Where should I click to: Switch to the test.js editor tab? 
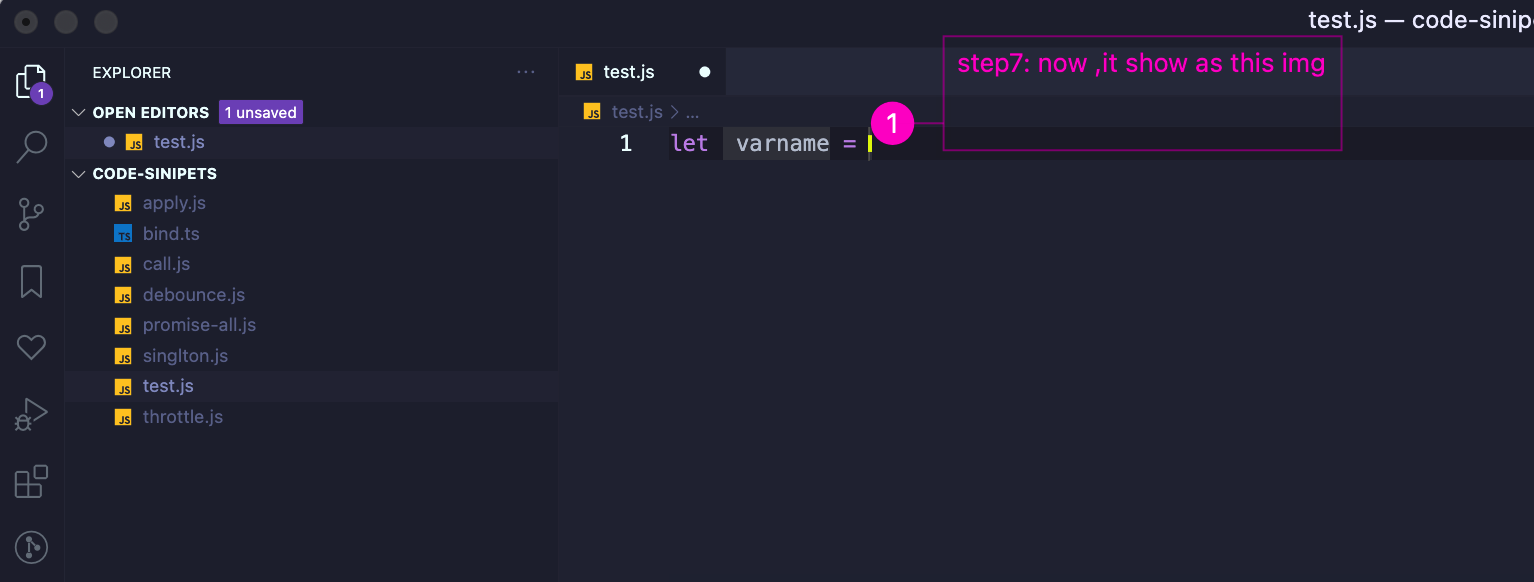pyautogui.click(x=628, y=71)
